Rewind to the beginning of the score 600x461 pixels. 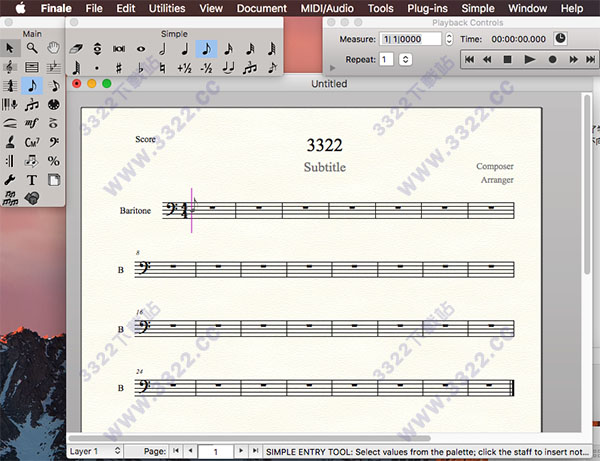(x=470, y=59)
